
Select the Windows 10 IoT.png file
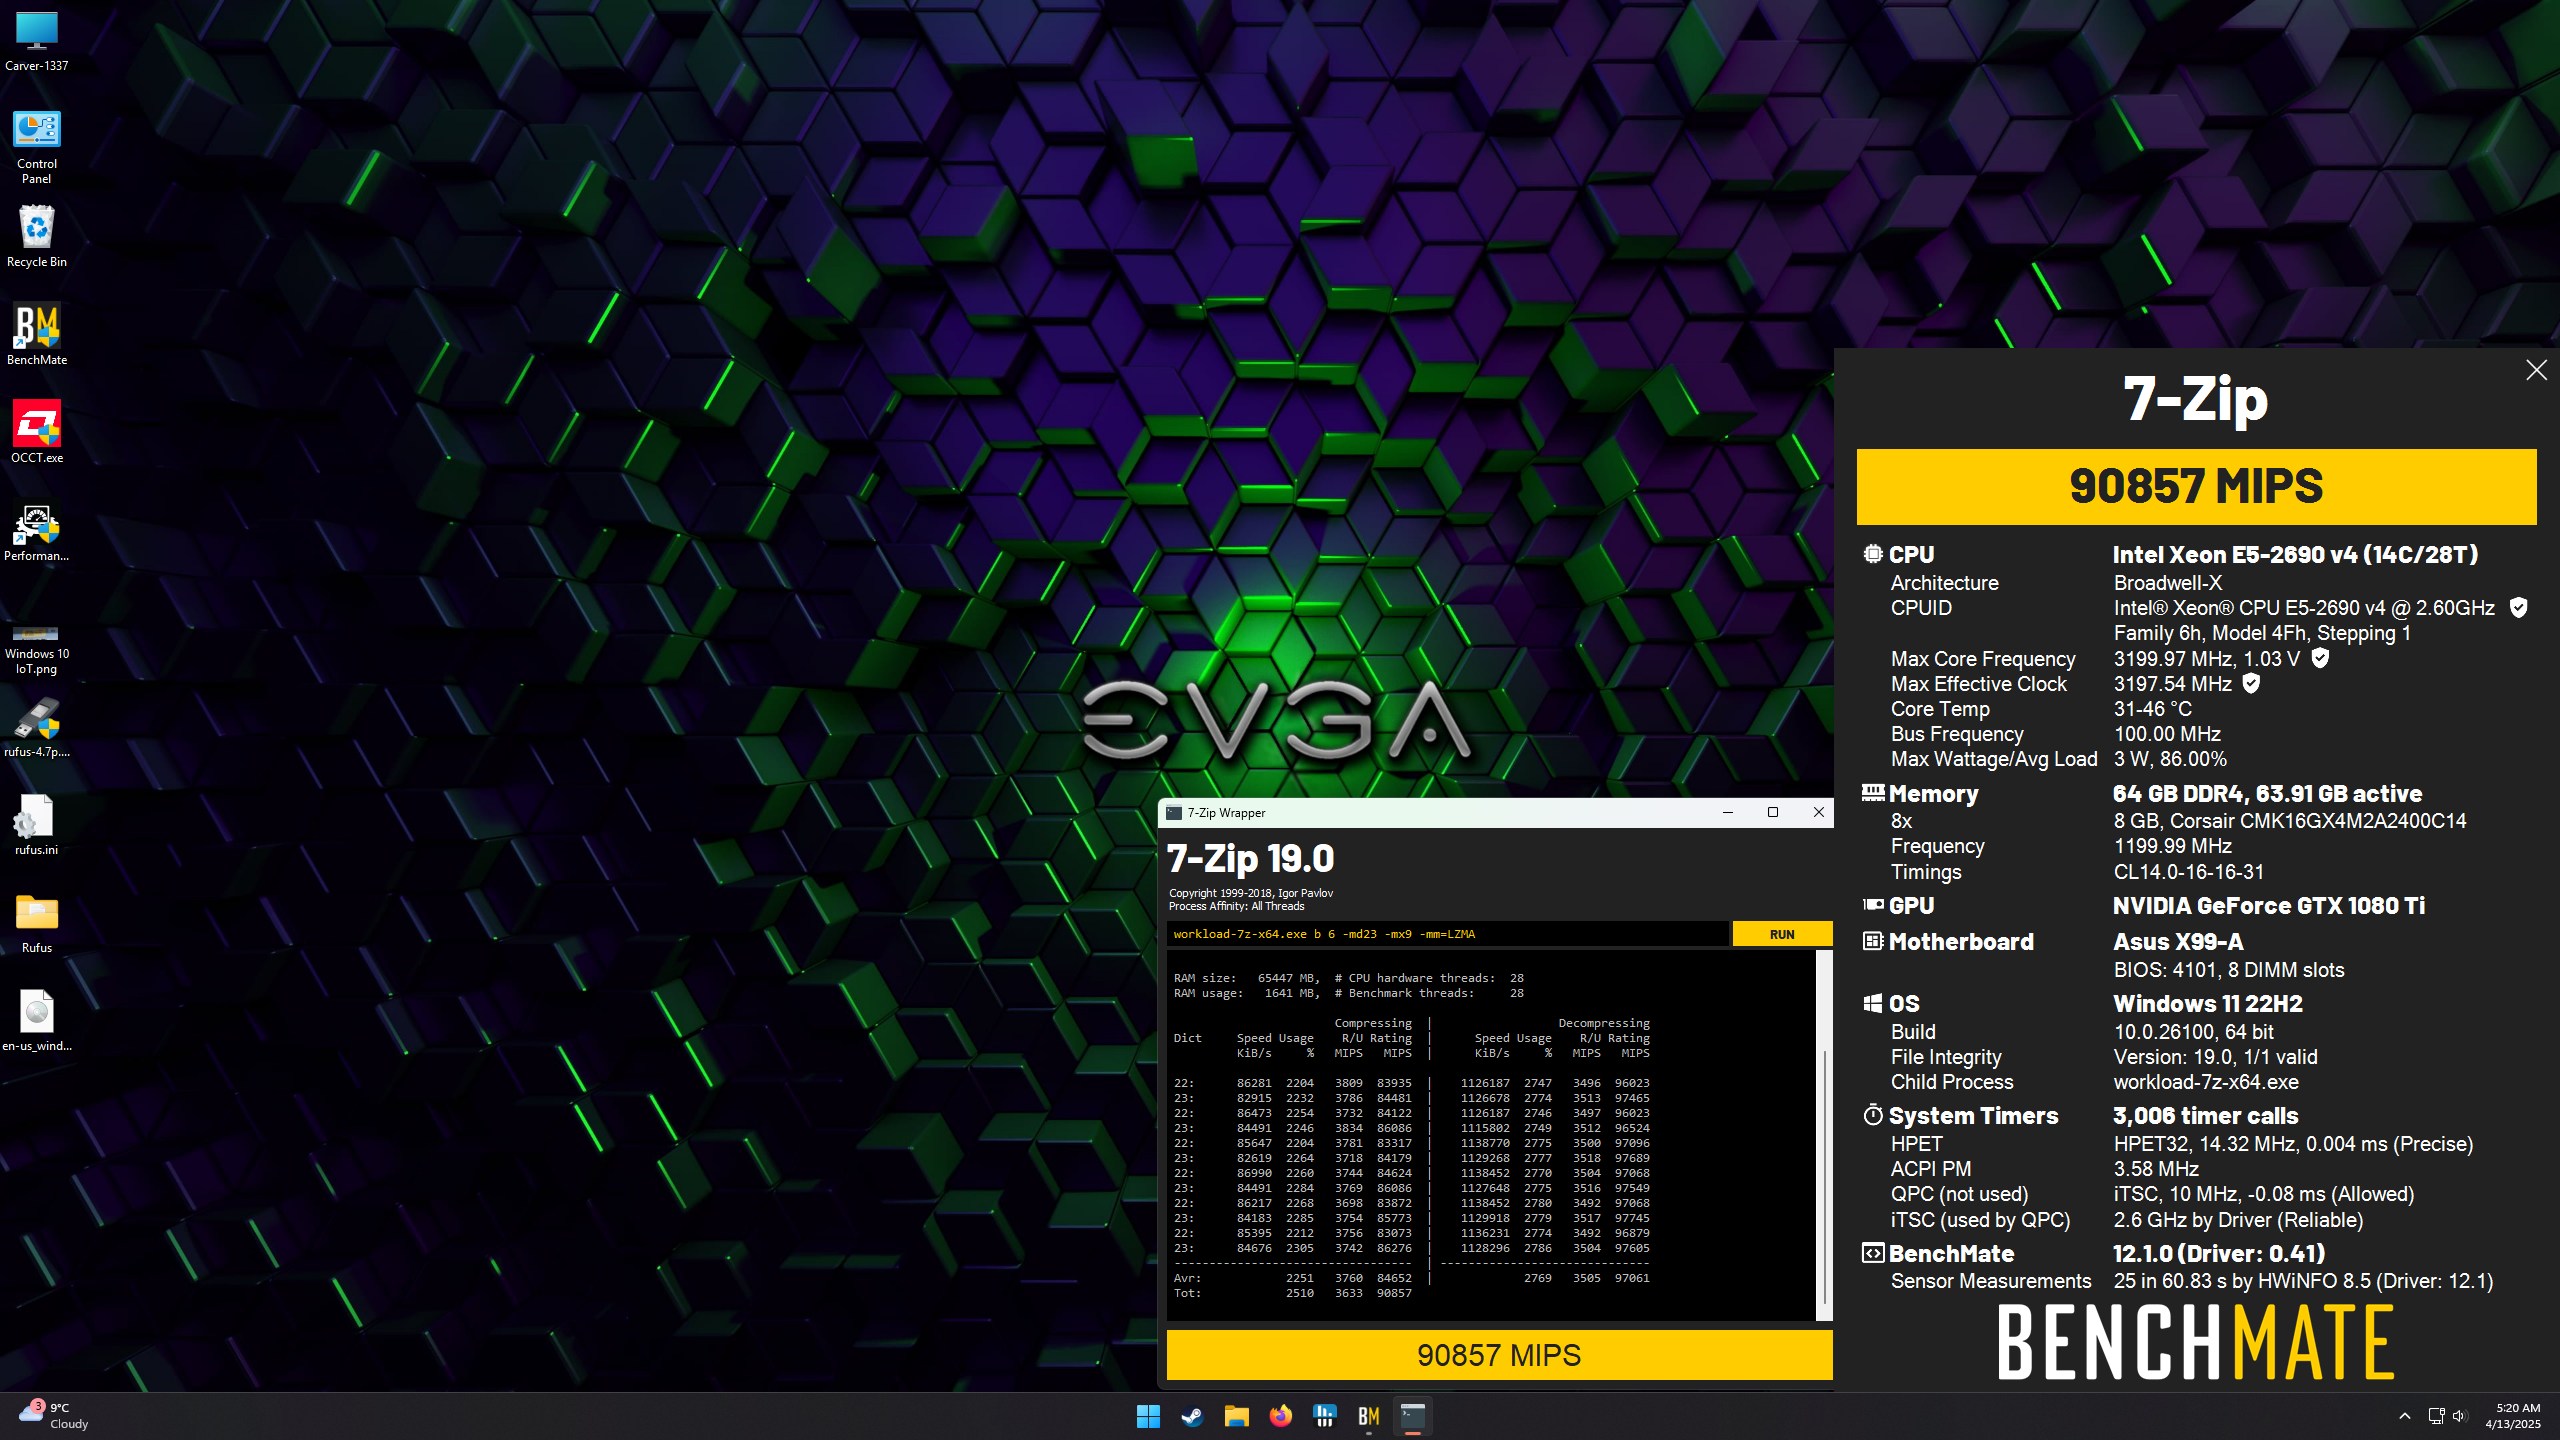tap(37, 650)
